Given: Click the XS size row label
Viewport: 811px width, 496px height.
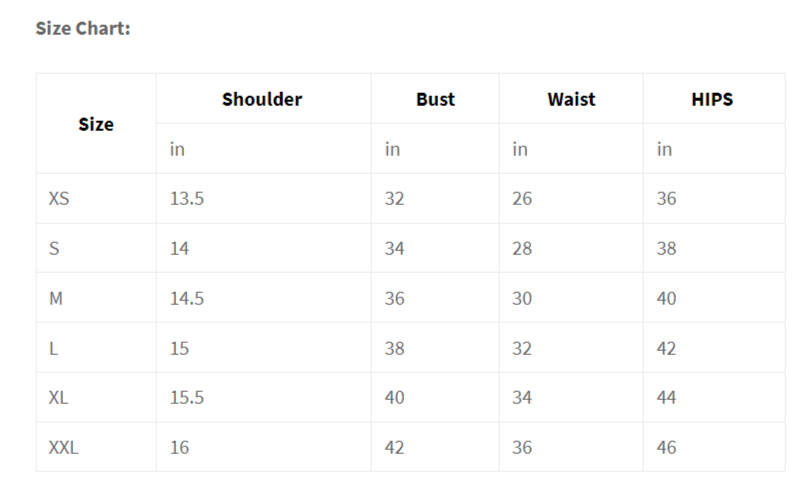Looking at the screenshot, I should coord(59,199).
